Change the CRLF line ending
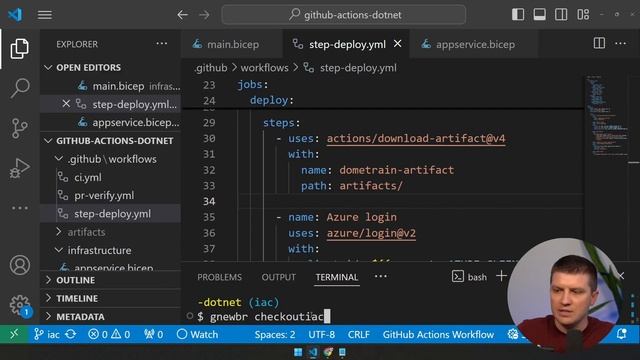The image size is (640, 360). pyautogui.click(x=359, y=334)
